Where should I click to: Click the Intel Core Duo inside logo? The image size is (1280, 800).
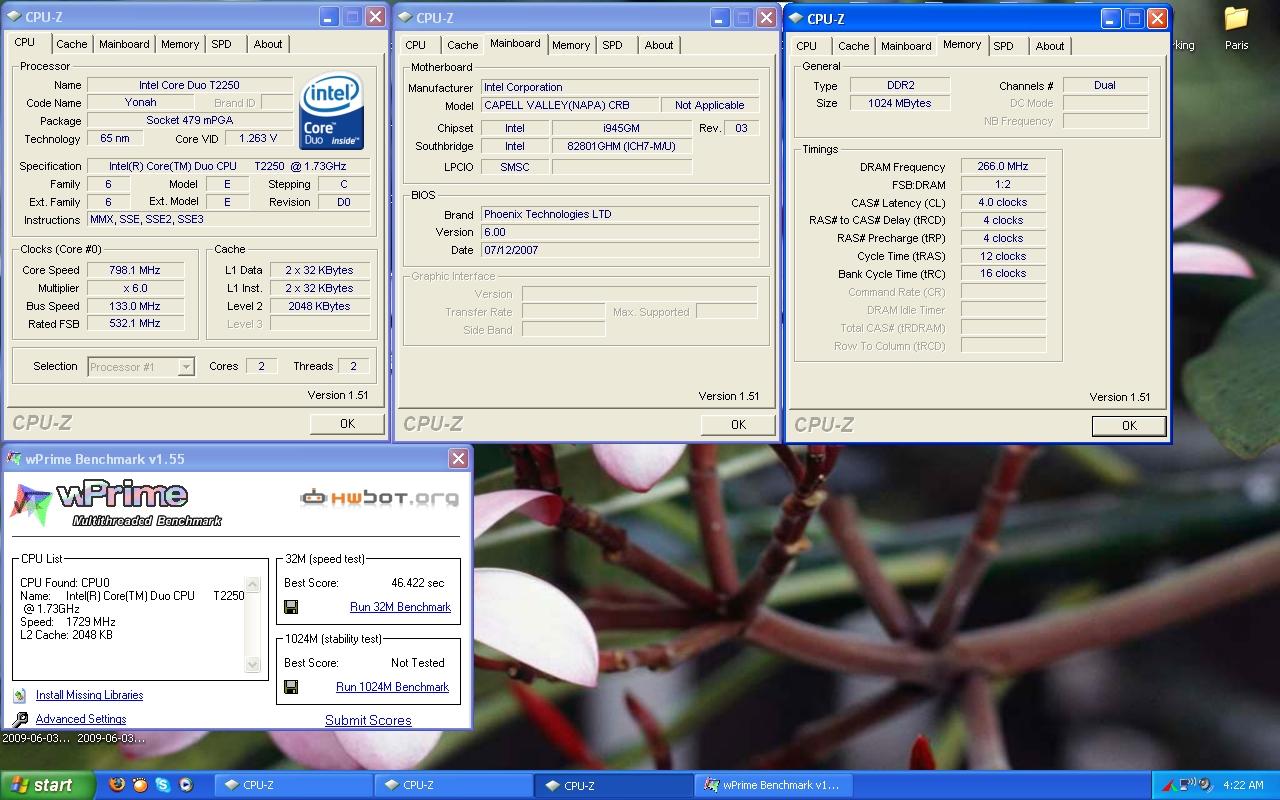point(332,110)
